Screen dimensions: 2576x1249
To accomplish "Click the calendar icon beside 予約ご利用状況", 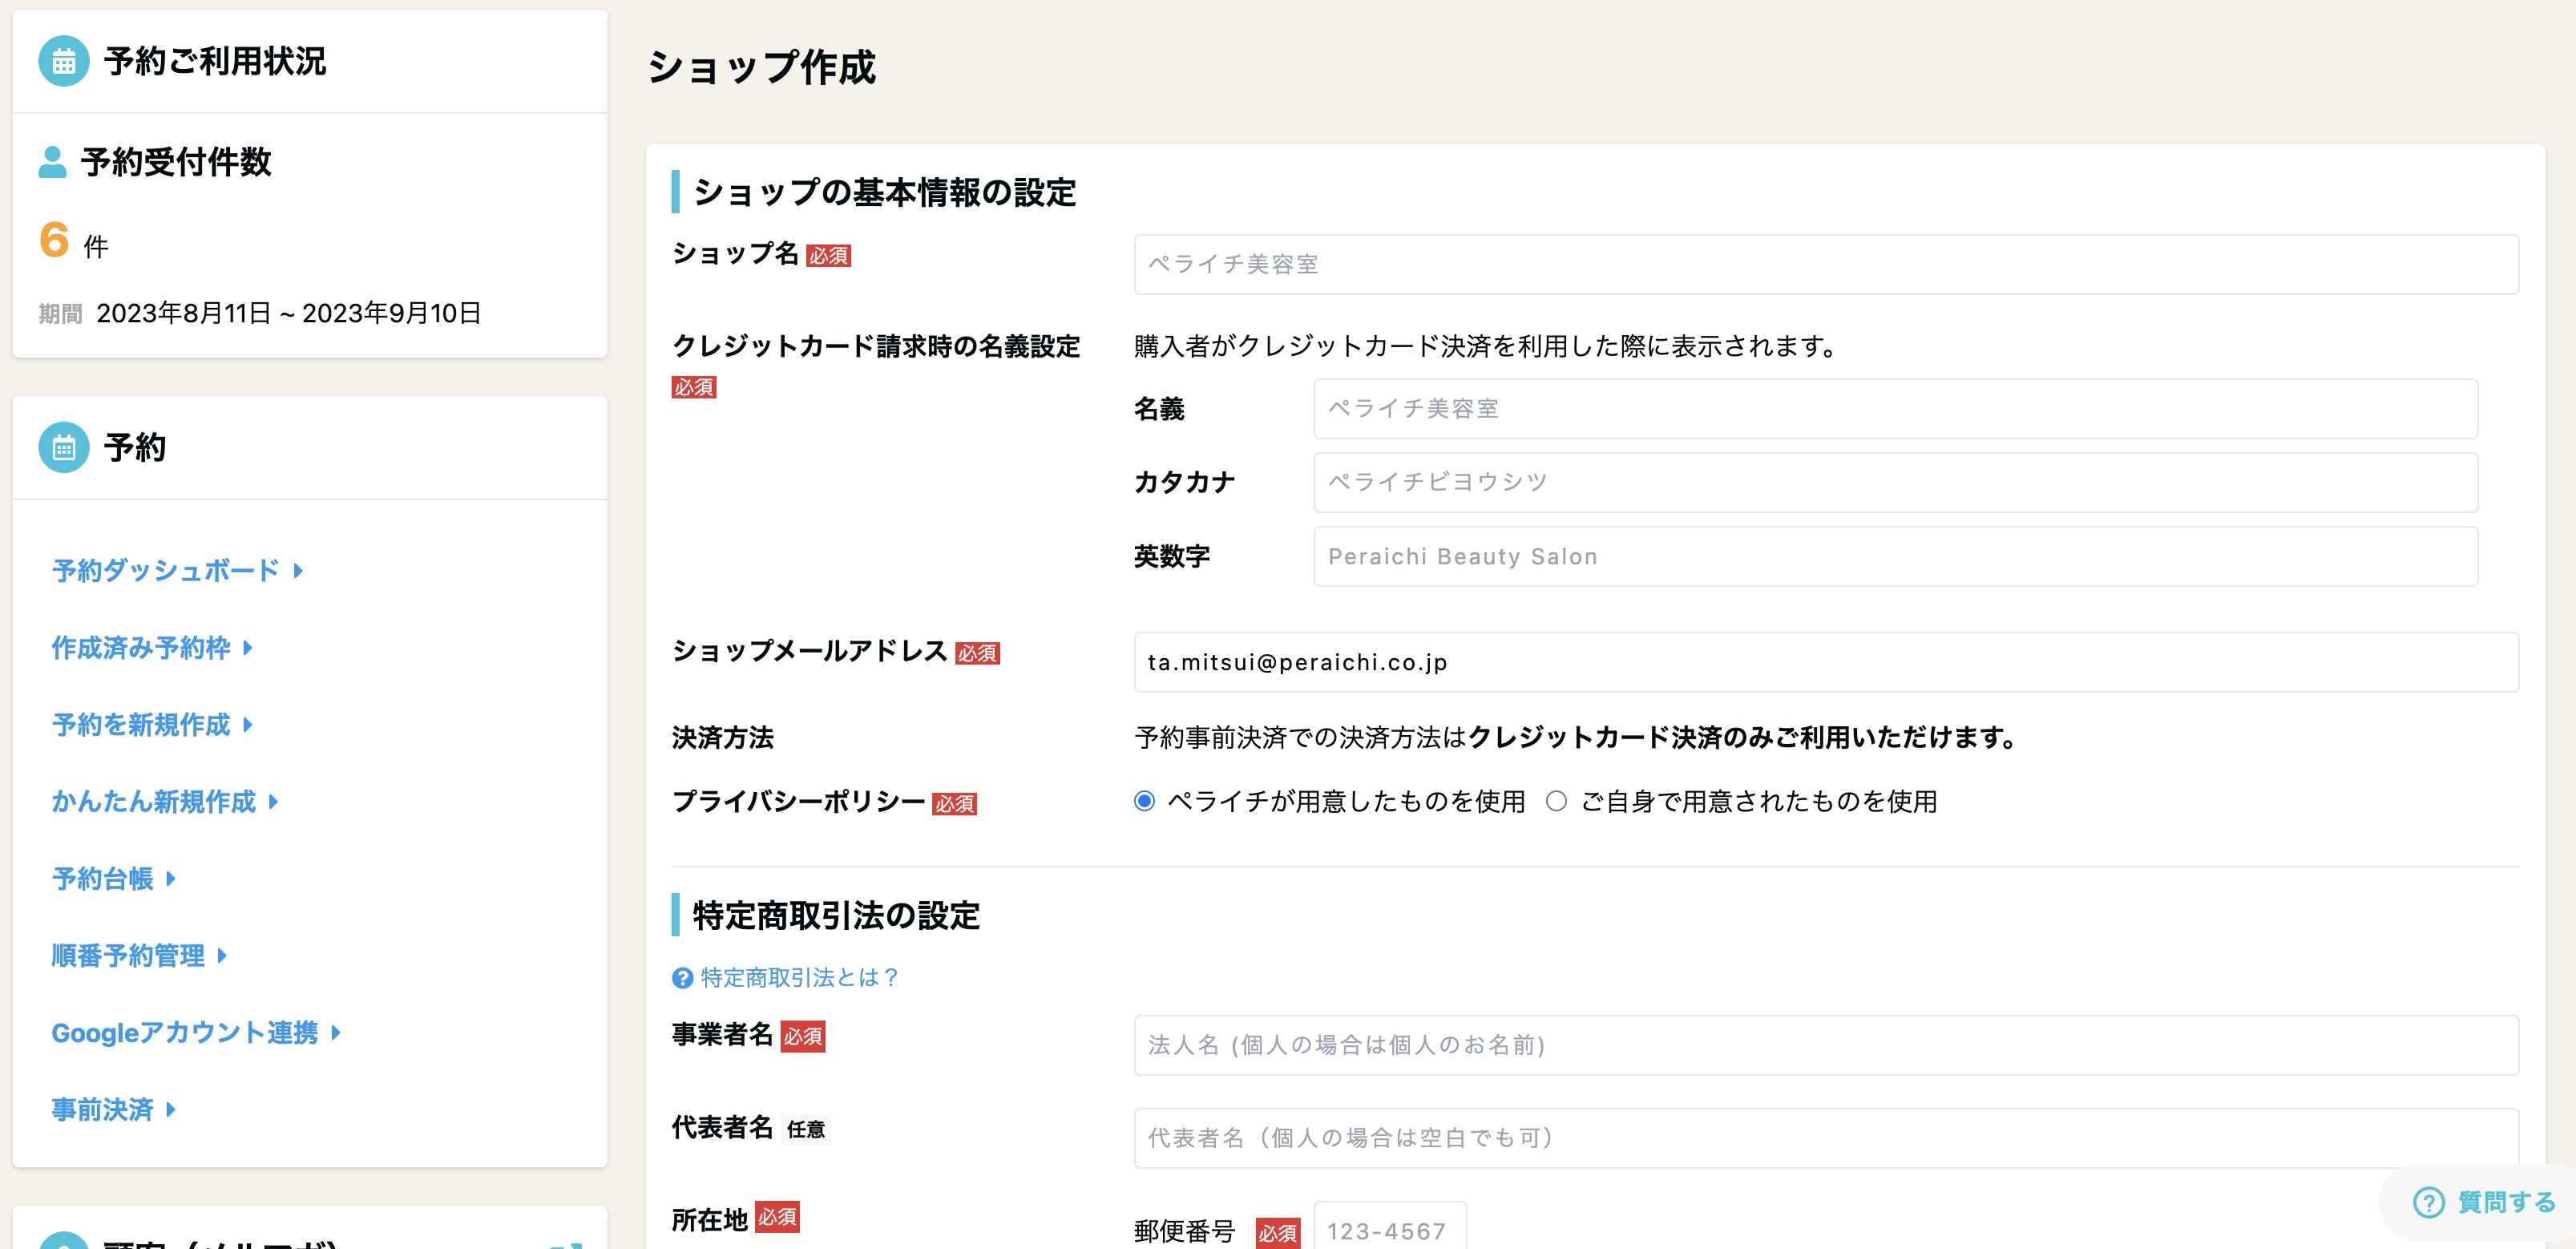I will (64, 61).
